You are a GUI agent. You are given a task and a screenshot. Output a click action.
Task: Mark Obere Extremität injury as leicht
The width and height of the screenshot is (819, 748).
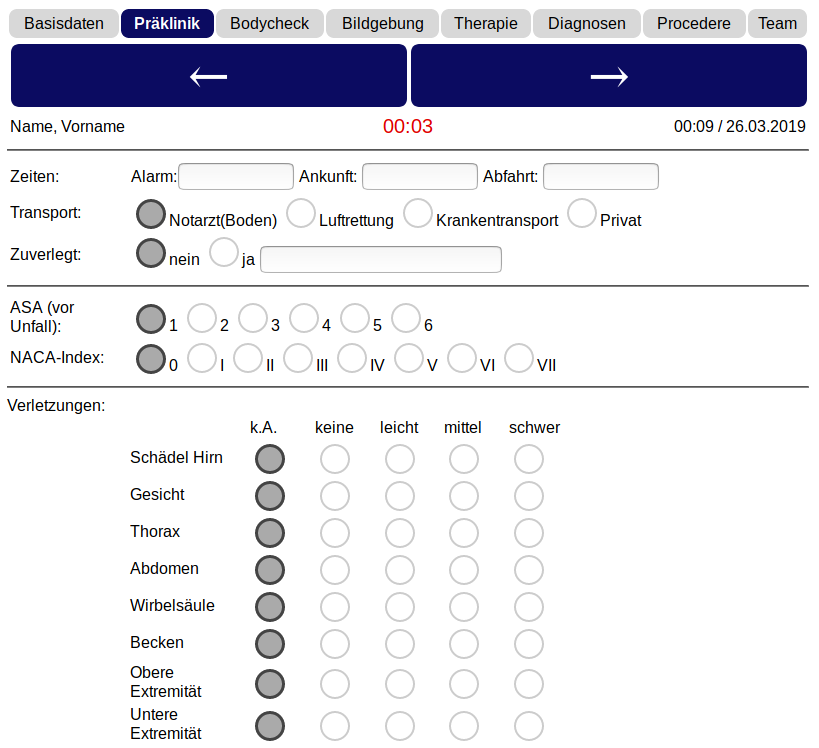click(400, 684)
